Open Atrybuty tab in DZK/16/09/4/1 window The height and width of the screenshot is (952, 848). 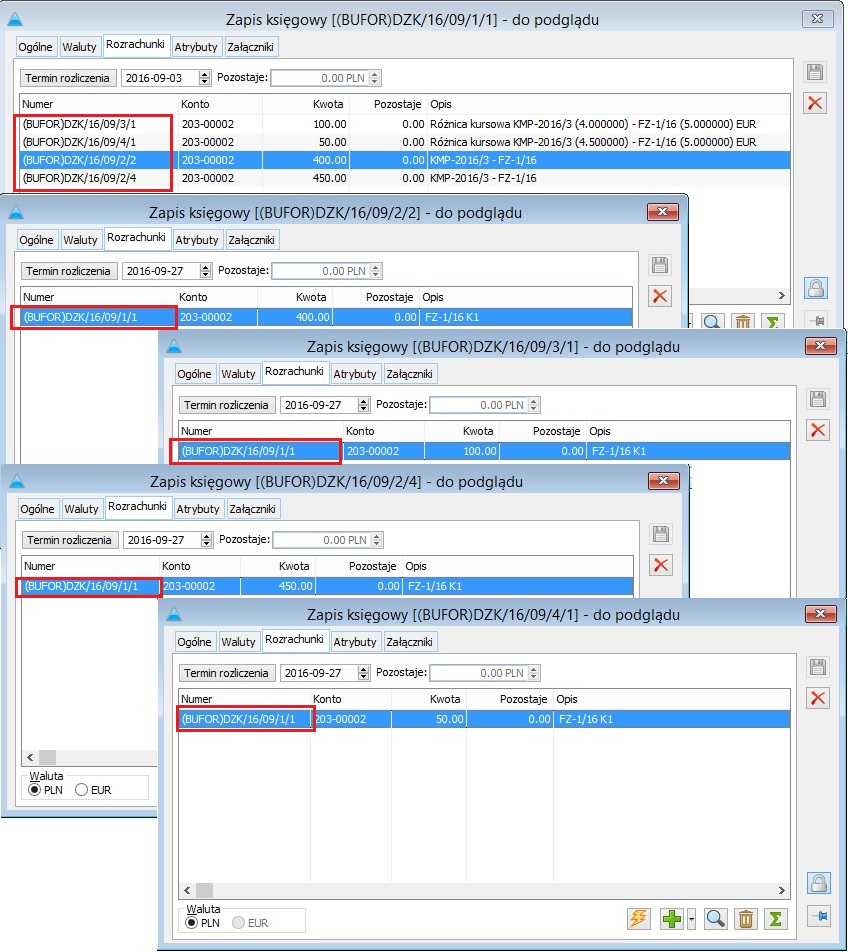(x=354, y=642)
